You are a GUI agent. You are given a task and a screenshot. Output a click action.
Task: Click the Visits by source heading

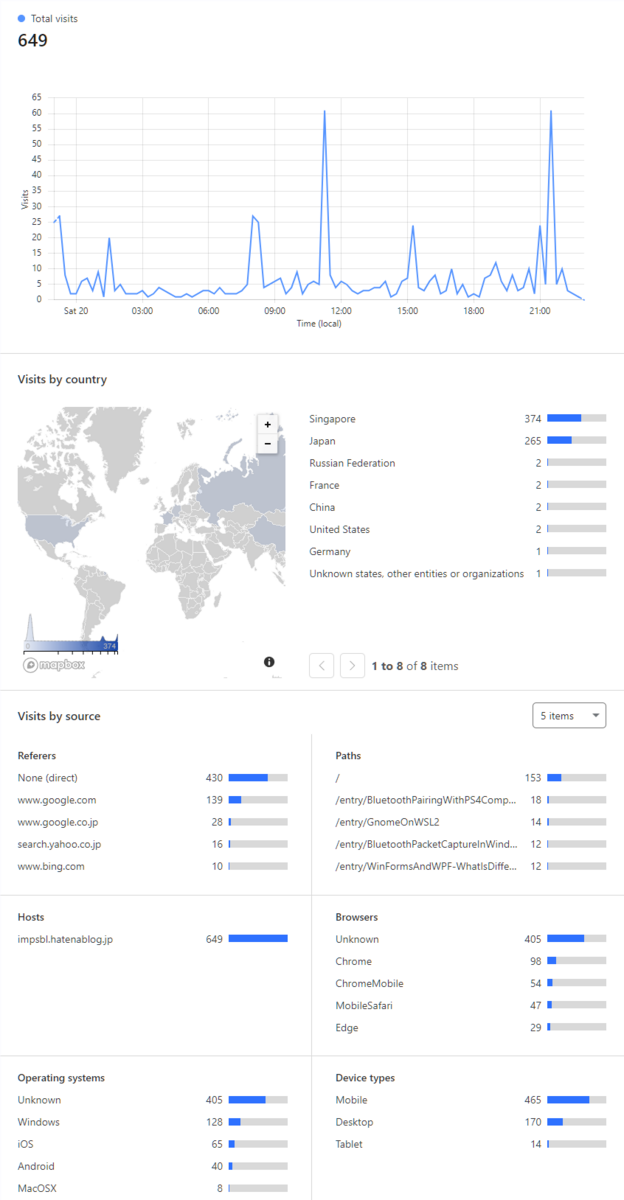coord(59,716)
